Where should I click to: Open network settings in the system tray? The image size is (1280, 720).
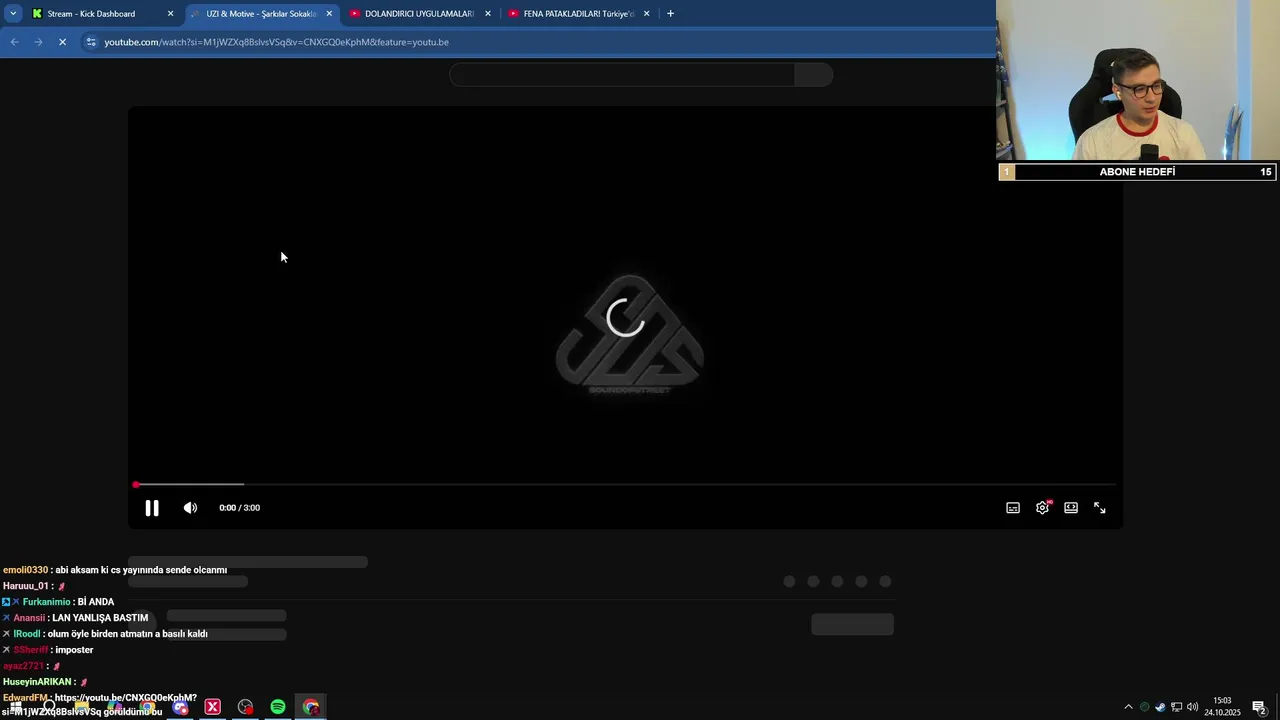pyautogui.click(x=1176, y=707)
